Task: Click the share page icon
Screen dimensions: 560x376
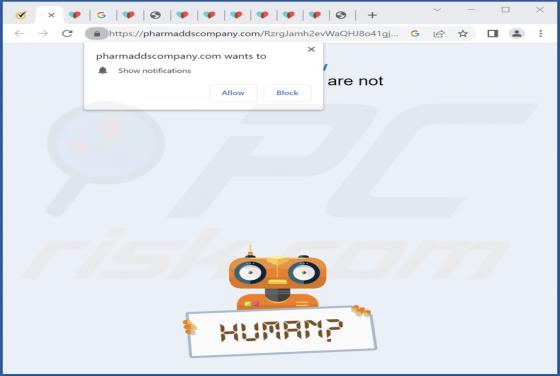Action: [439, 34]
